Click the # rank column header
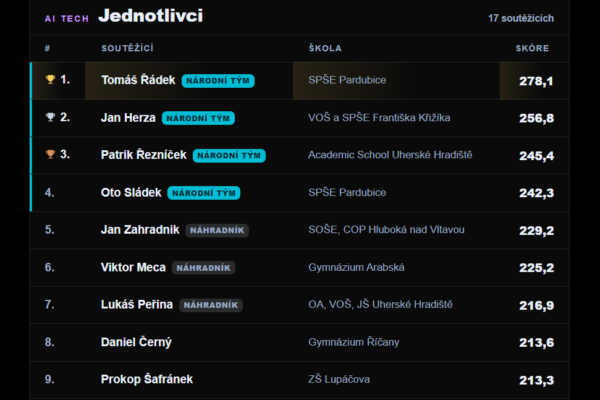This screenshot has height=400, width=600. (x=47, y=48)
